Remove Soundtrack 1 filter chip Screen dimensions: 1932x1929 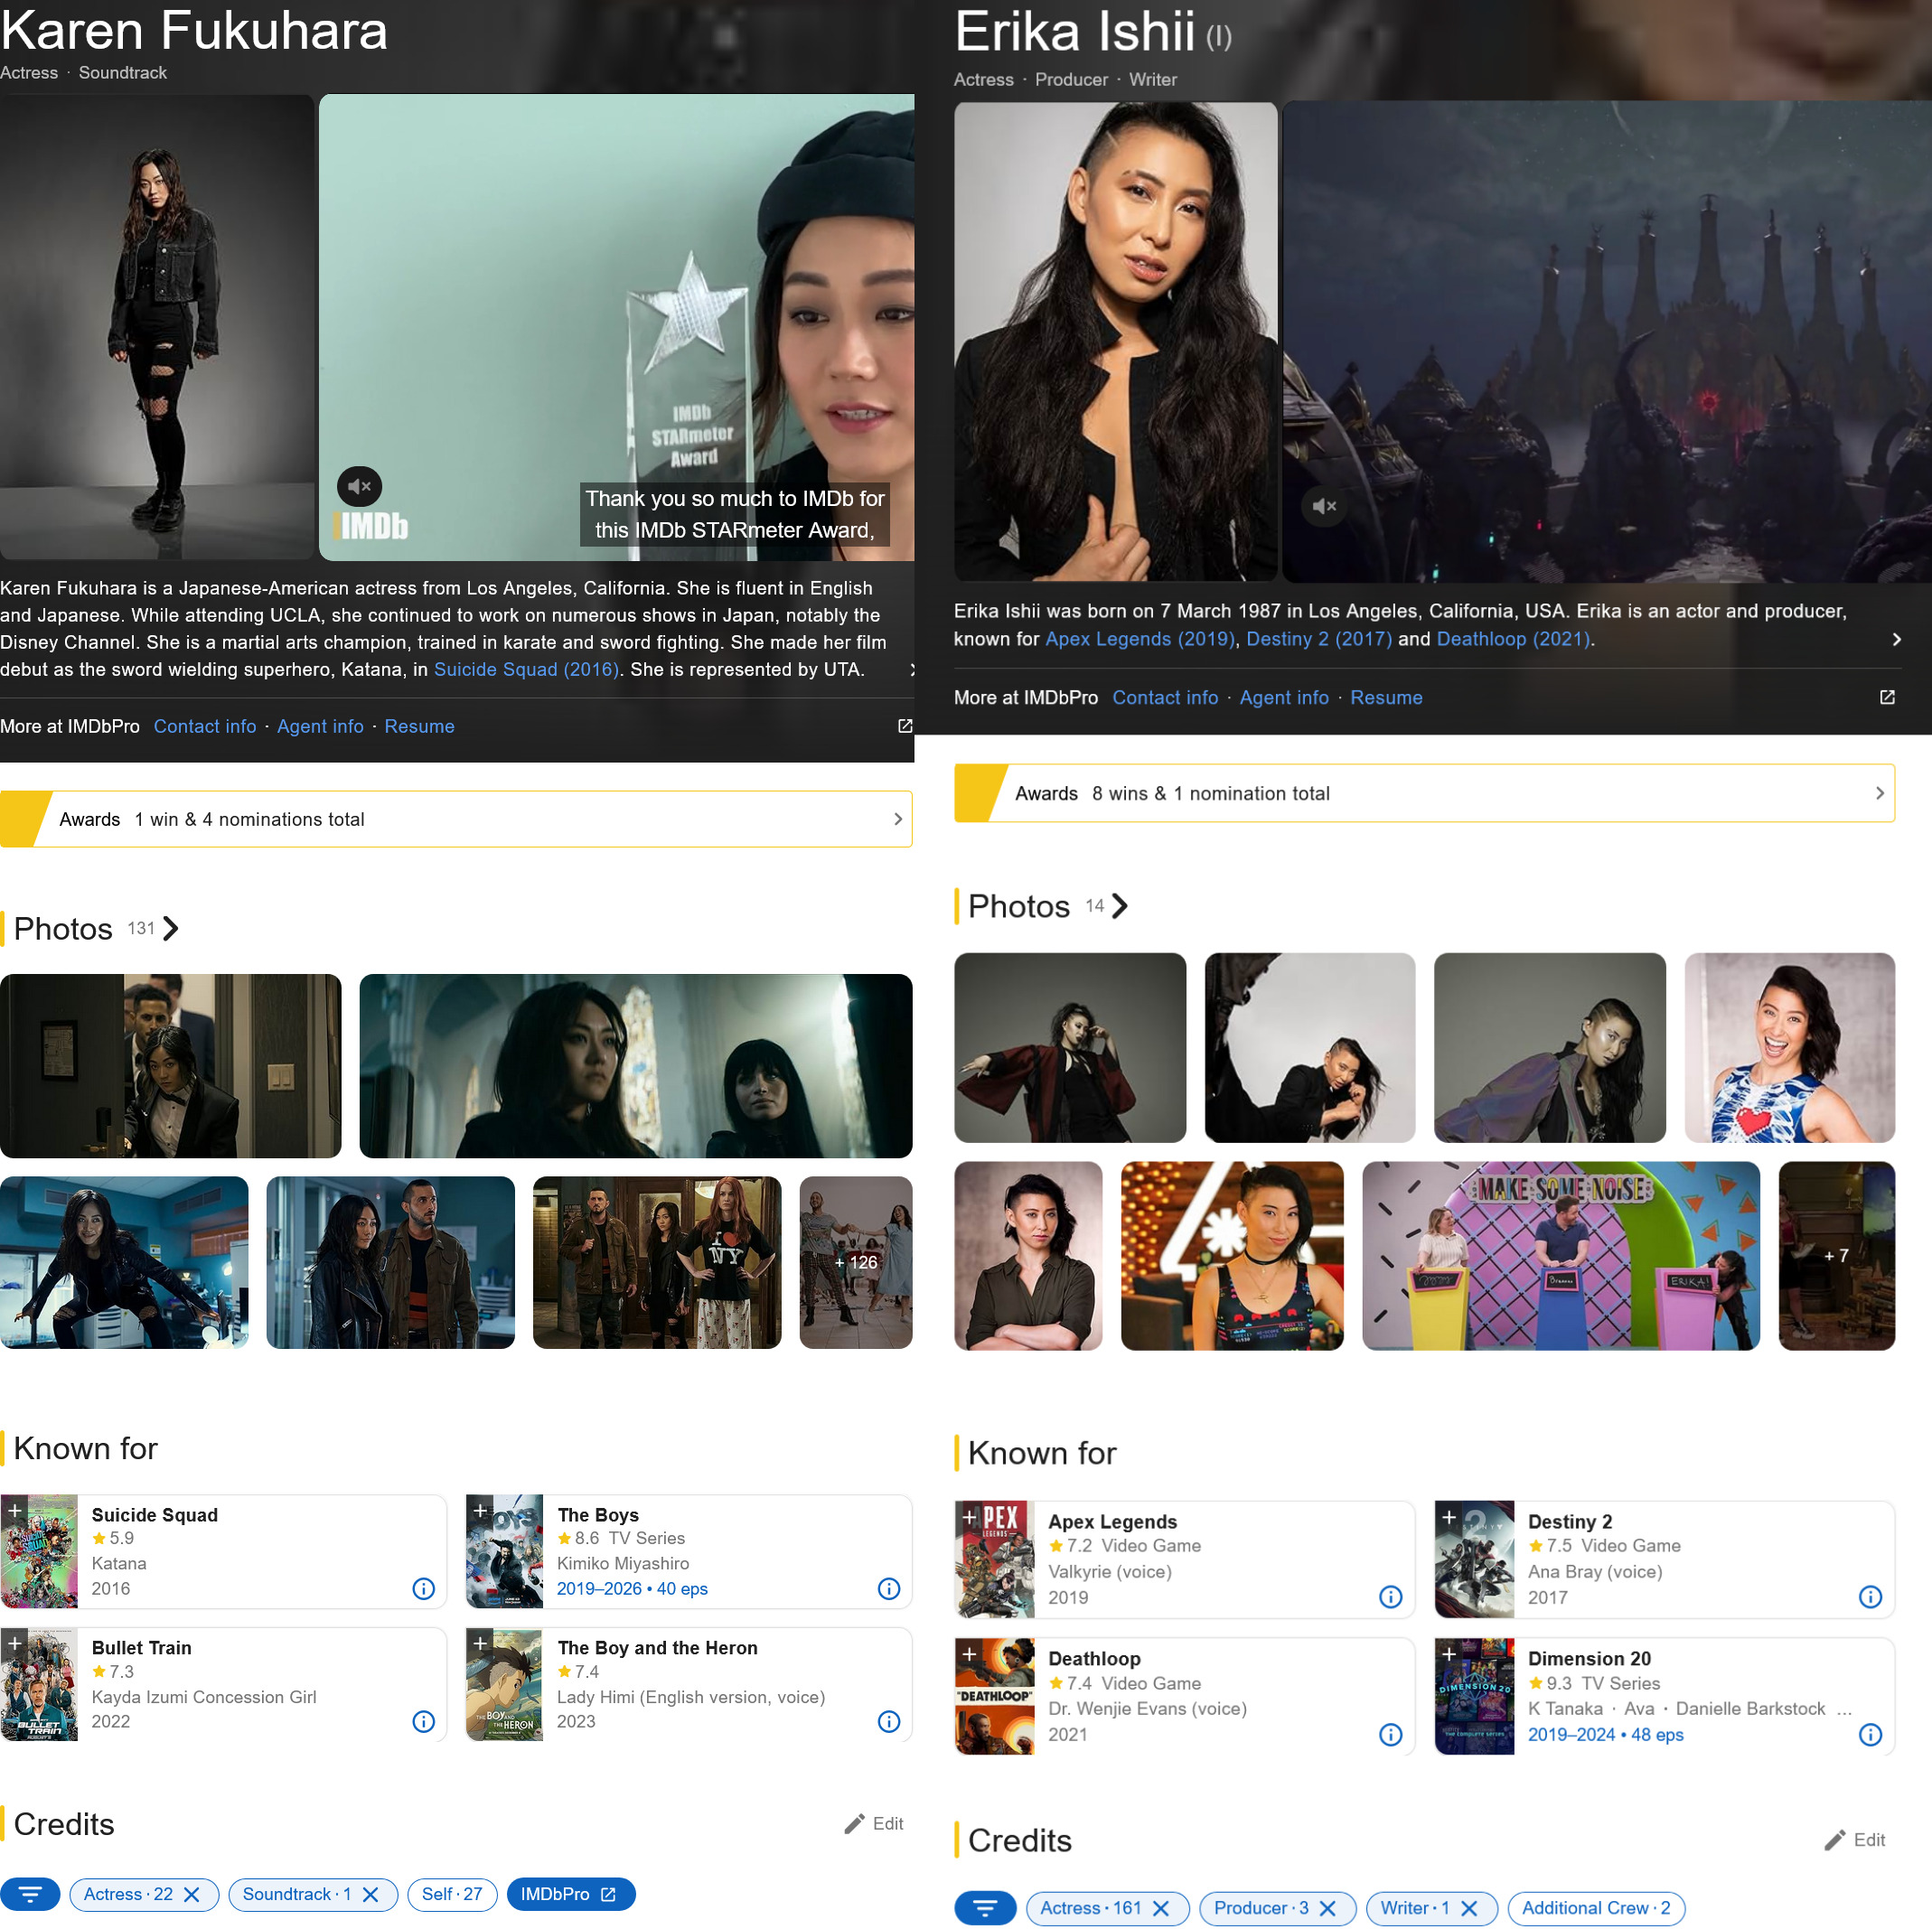click(x=370, y=1893)
